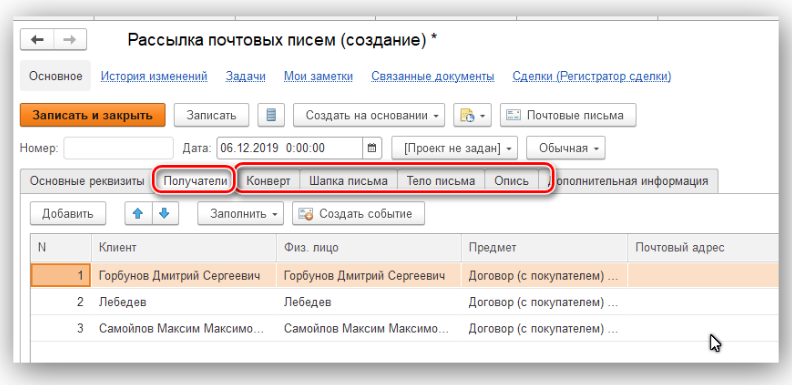Open the Опись tab
792x385 pixels.
(x=511, y=181)
